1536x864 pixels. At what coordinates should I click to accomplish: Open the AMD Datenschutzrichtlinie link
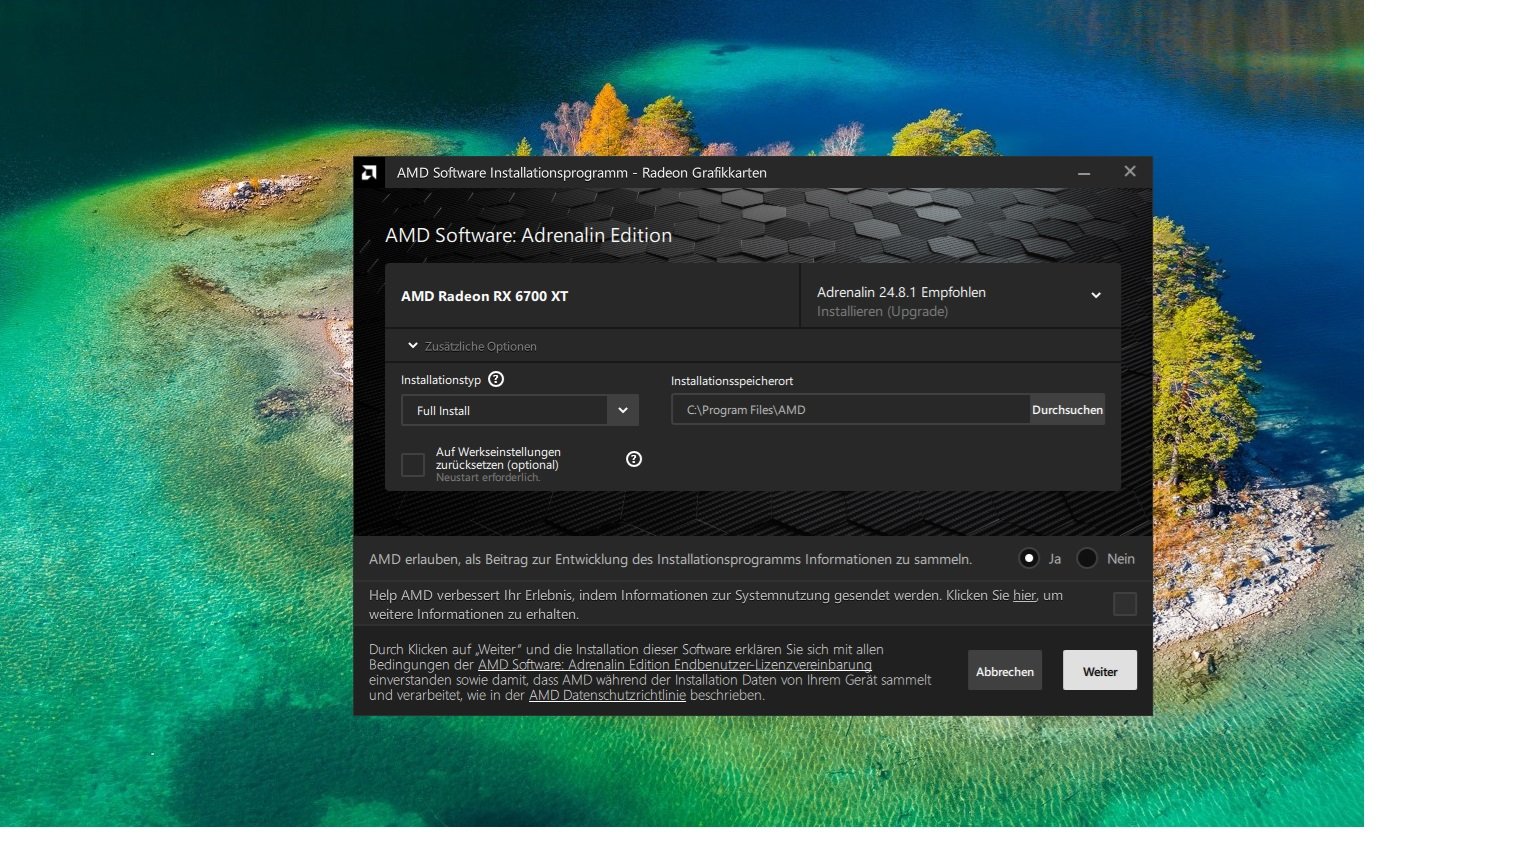607,695
